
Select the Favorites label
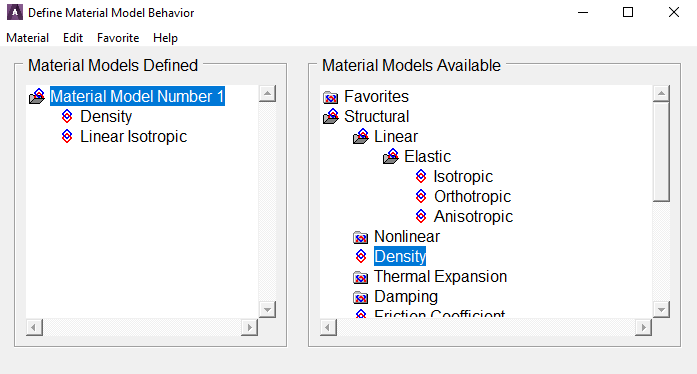(376, 97)
